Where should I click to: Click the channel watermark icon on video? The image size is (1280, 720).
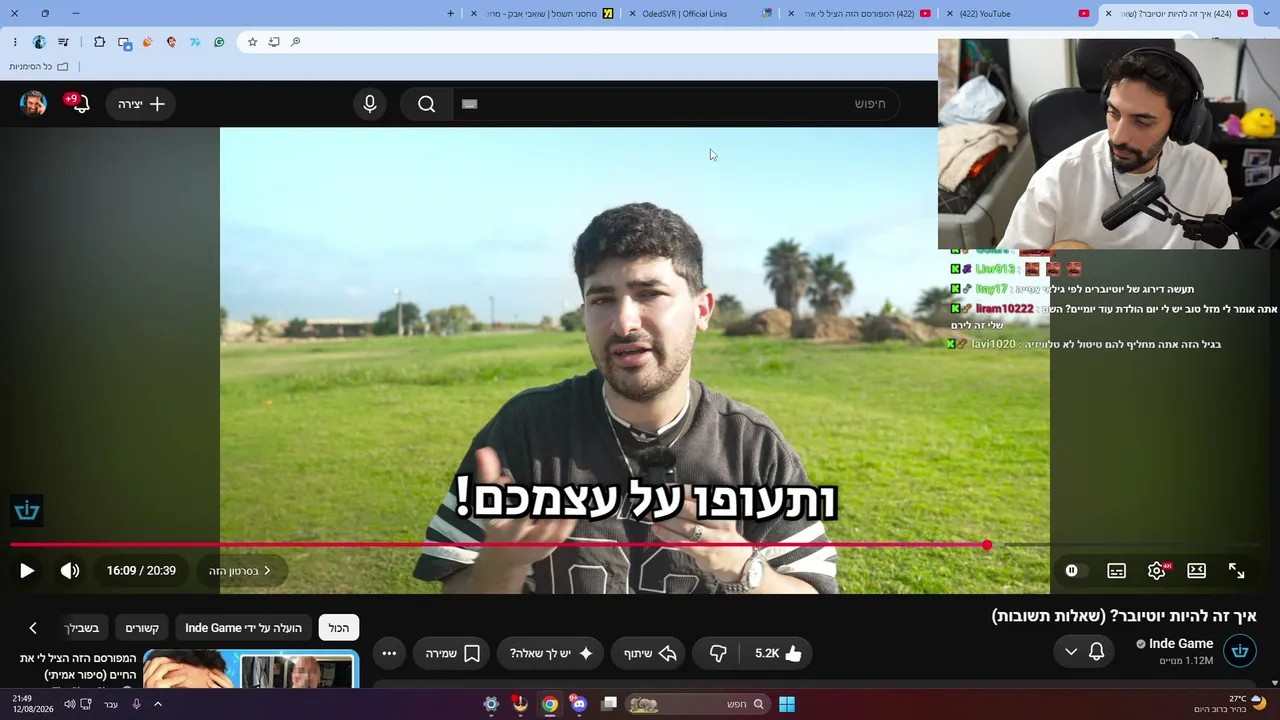[27, 511]
